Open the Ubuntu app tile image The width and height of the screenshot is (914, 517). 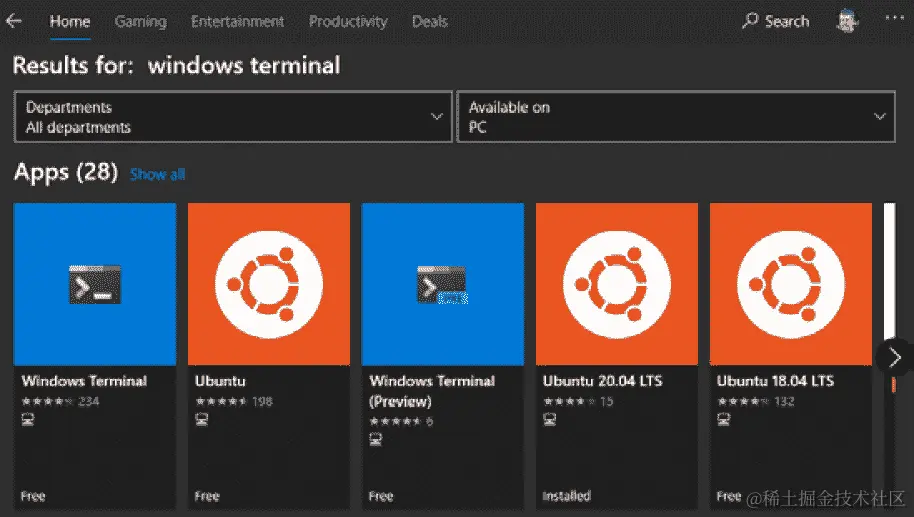(x=269, y=284)
